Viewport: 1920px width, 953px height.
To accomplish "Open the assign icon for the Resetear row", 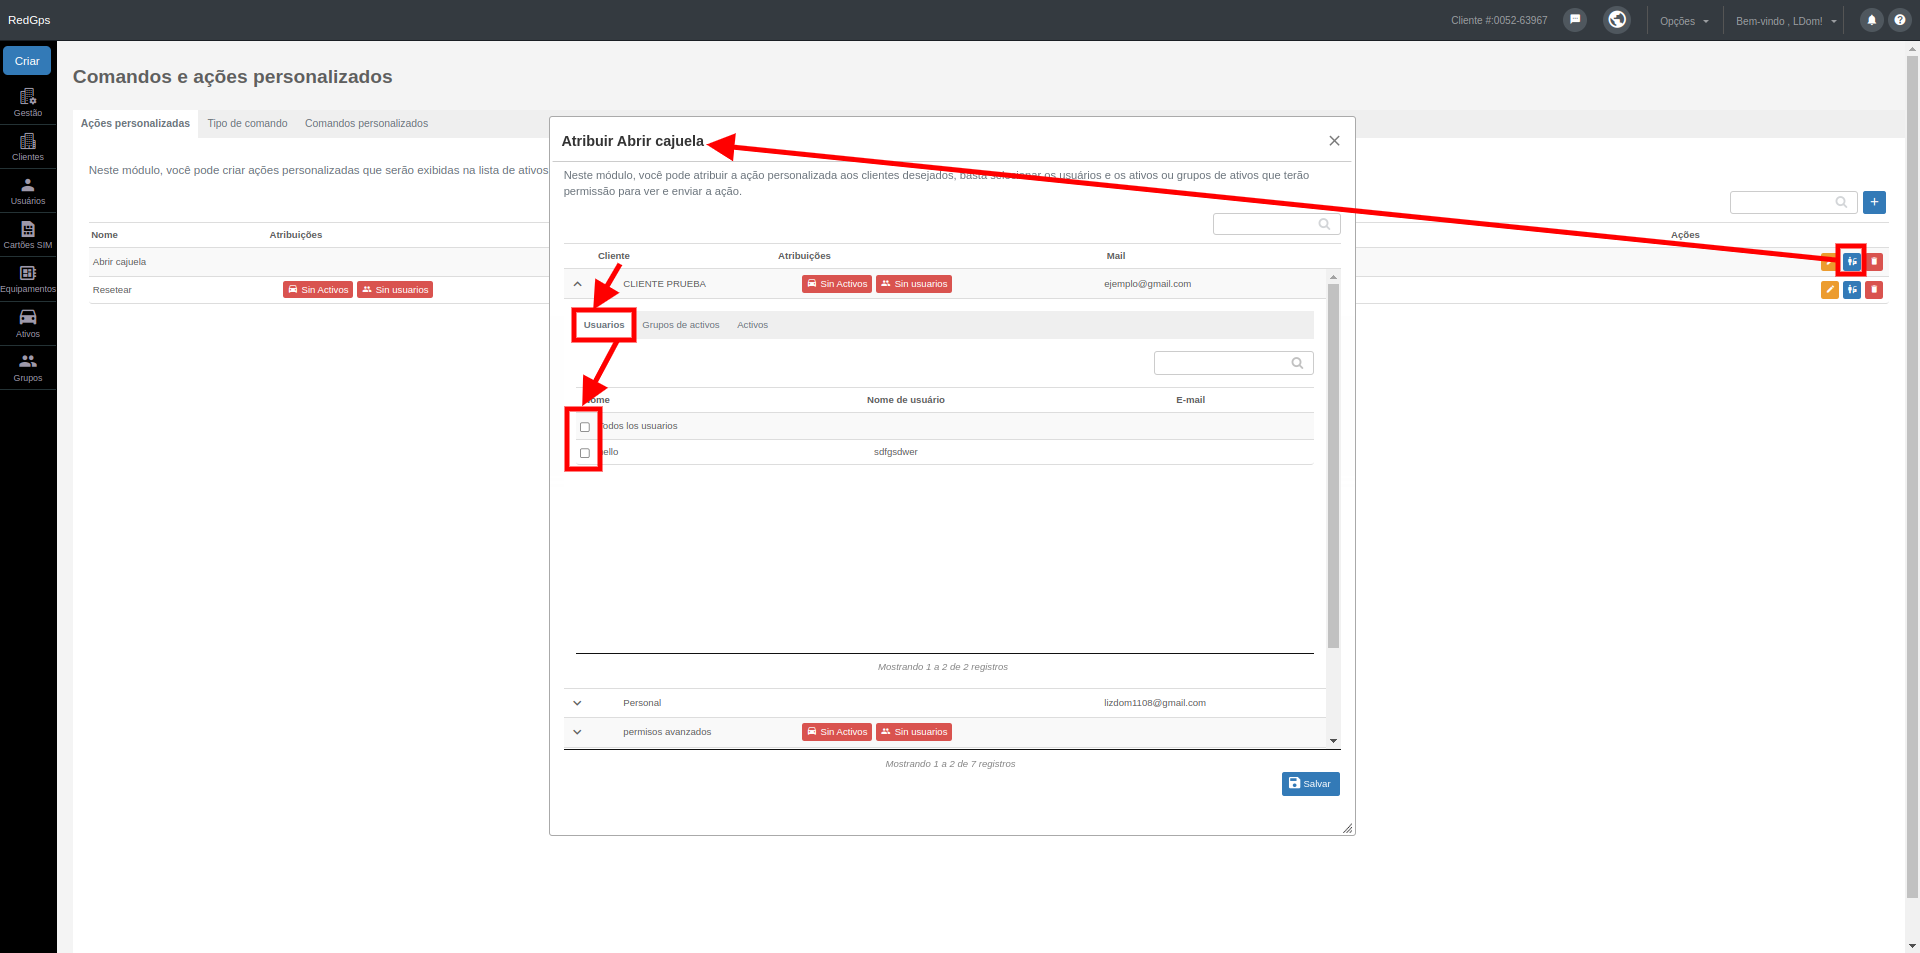I will 1852,290.
